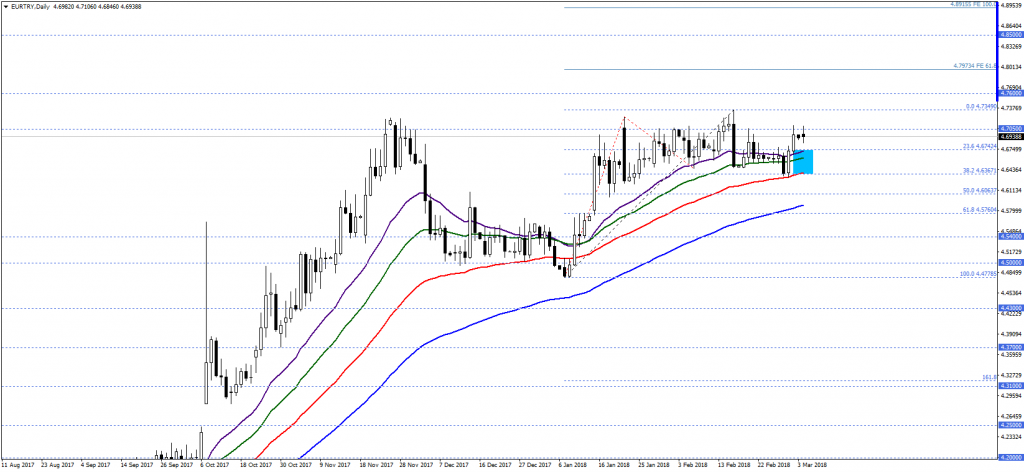Select the red dashed Fibonacci trend line

pos(613,147)
